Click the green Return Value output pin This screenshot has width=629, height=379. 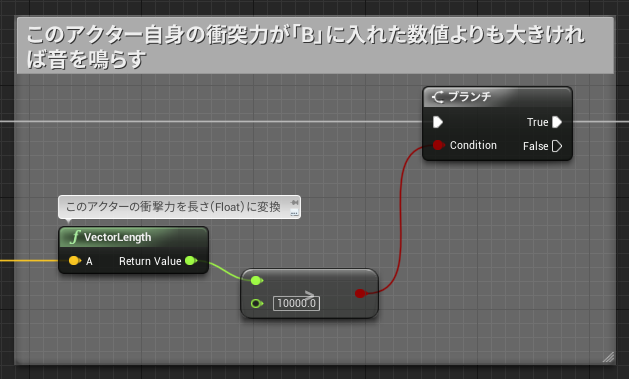[191, 261]
